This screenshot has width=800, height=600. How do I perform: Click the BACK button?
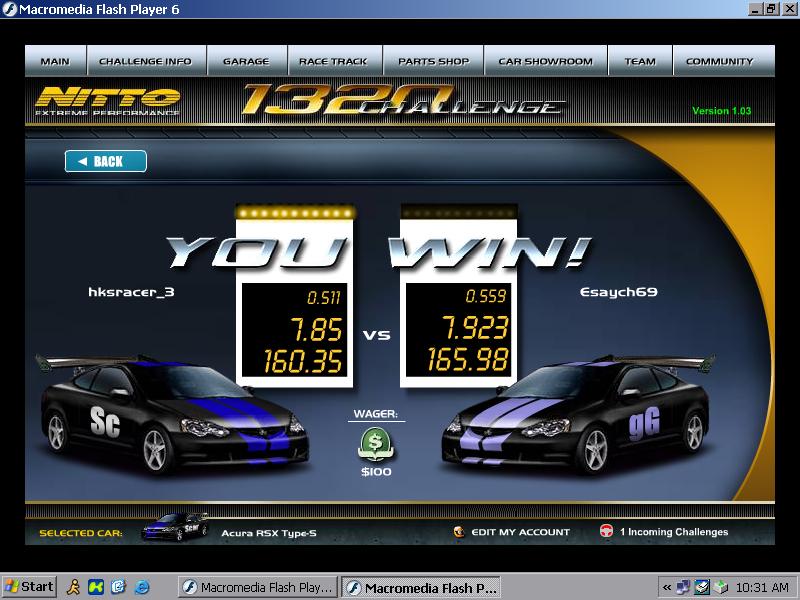click(x=106, y=161)
